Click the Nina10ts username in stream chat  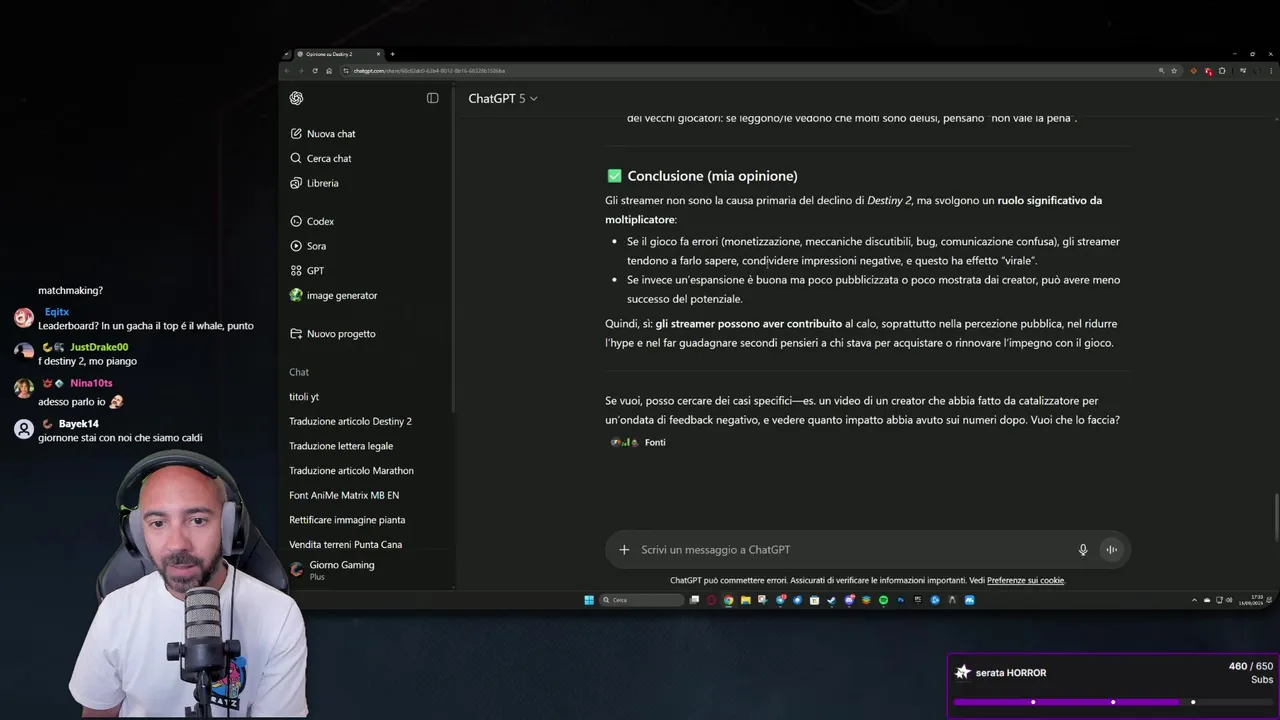click(x=91, y=383)
